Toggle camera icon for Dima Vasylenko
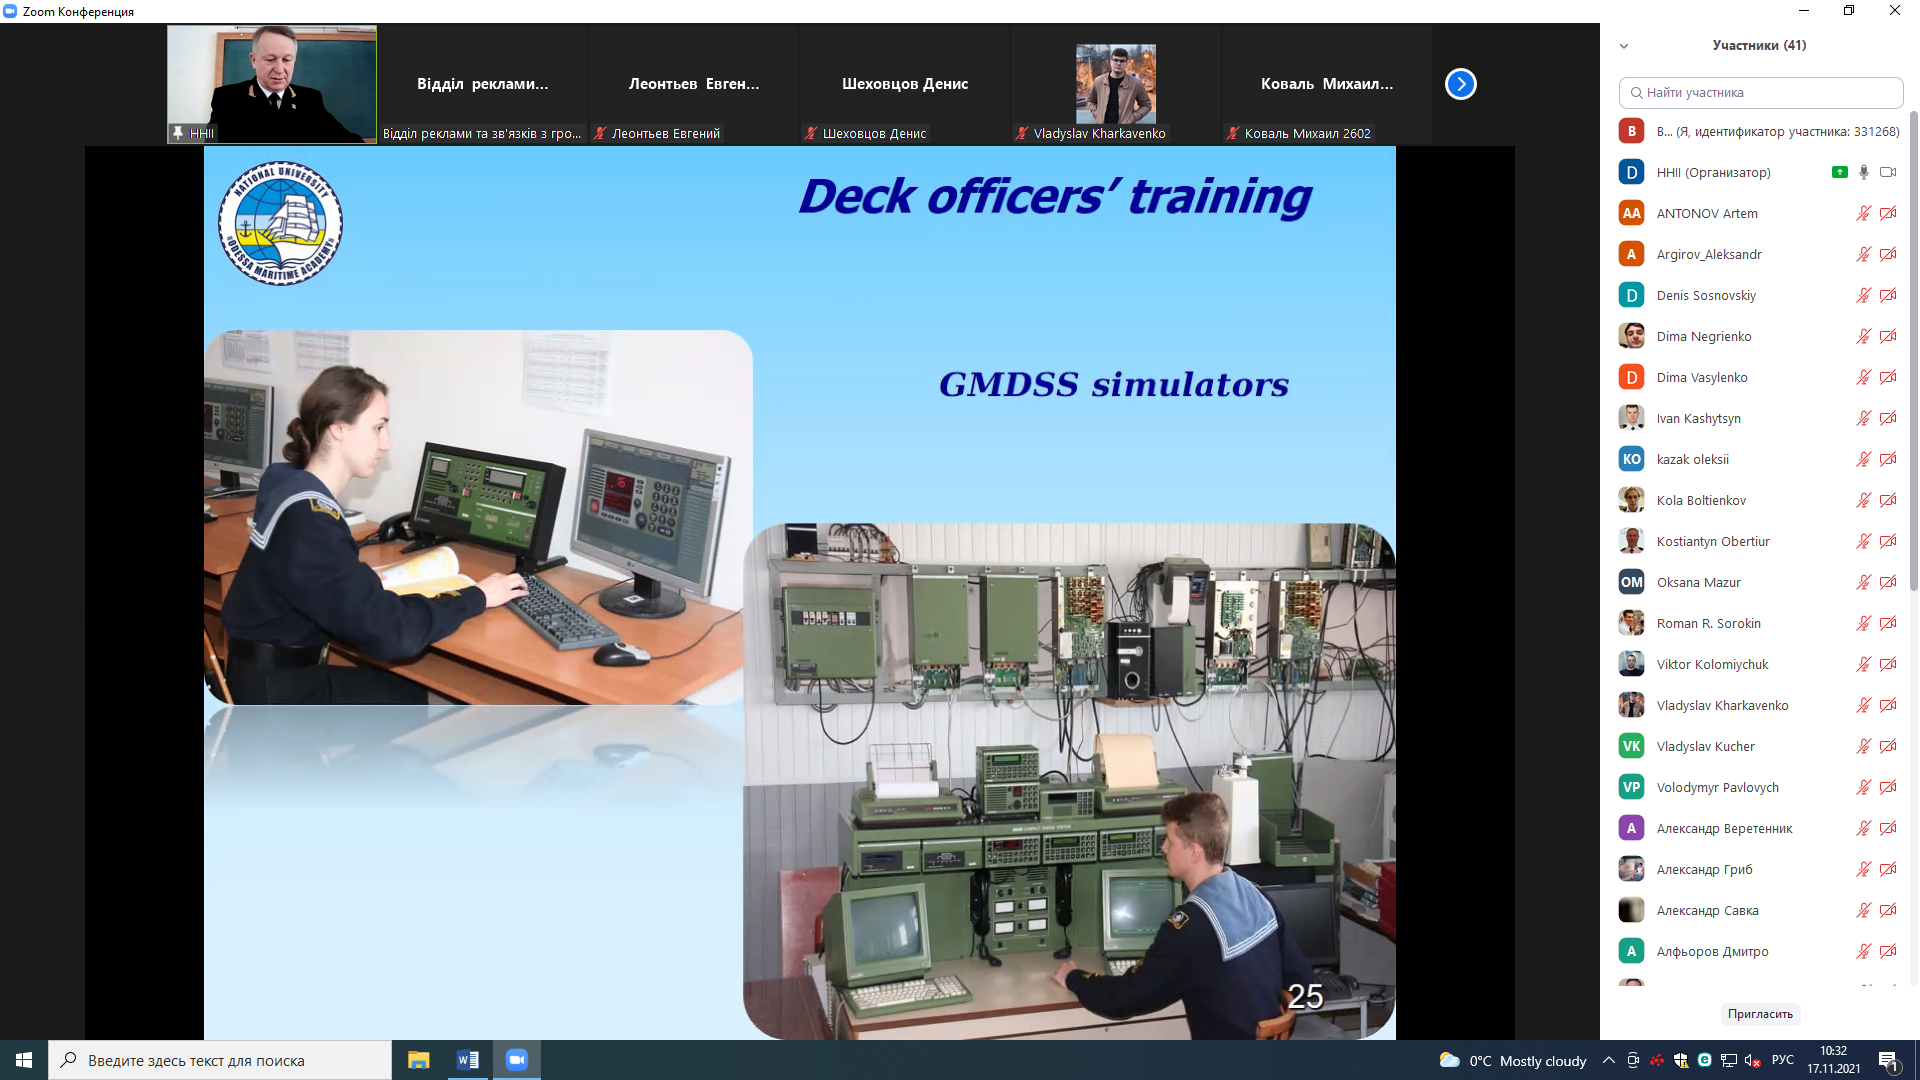 [1888, 377]
